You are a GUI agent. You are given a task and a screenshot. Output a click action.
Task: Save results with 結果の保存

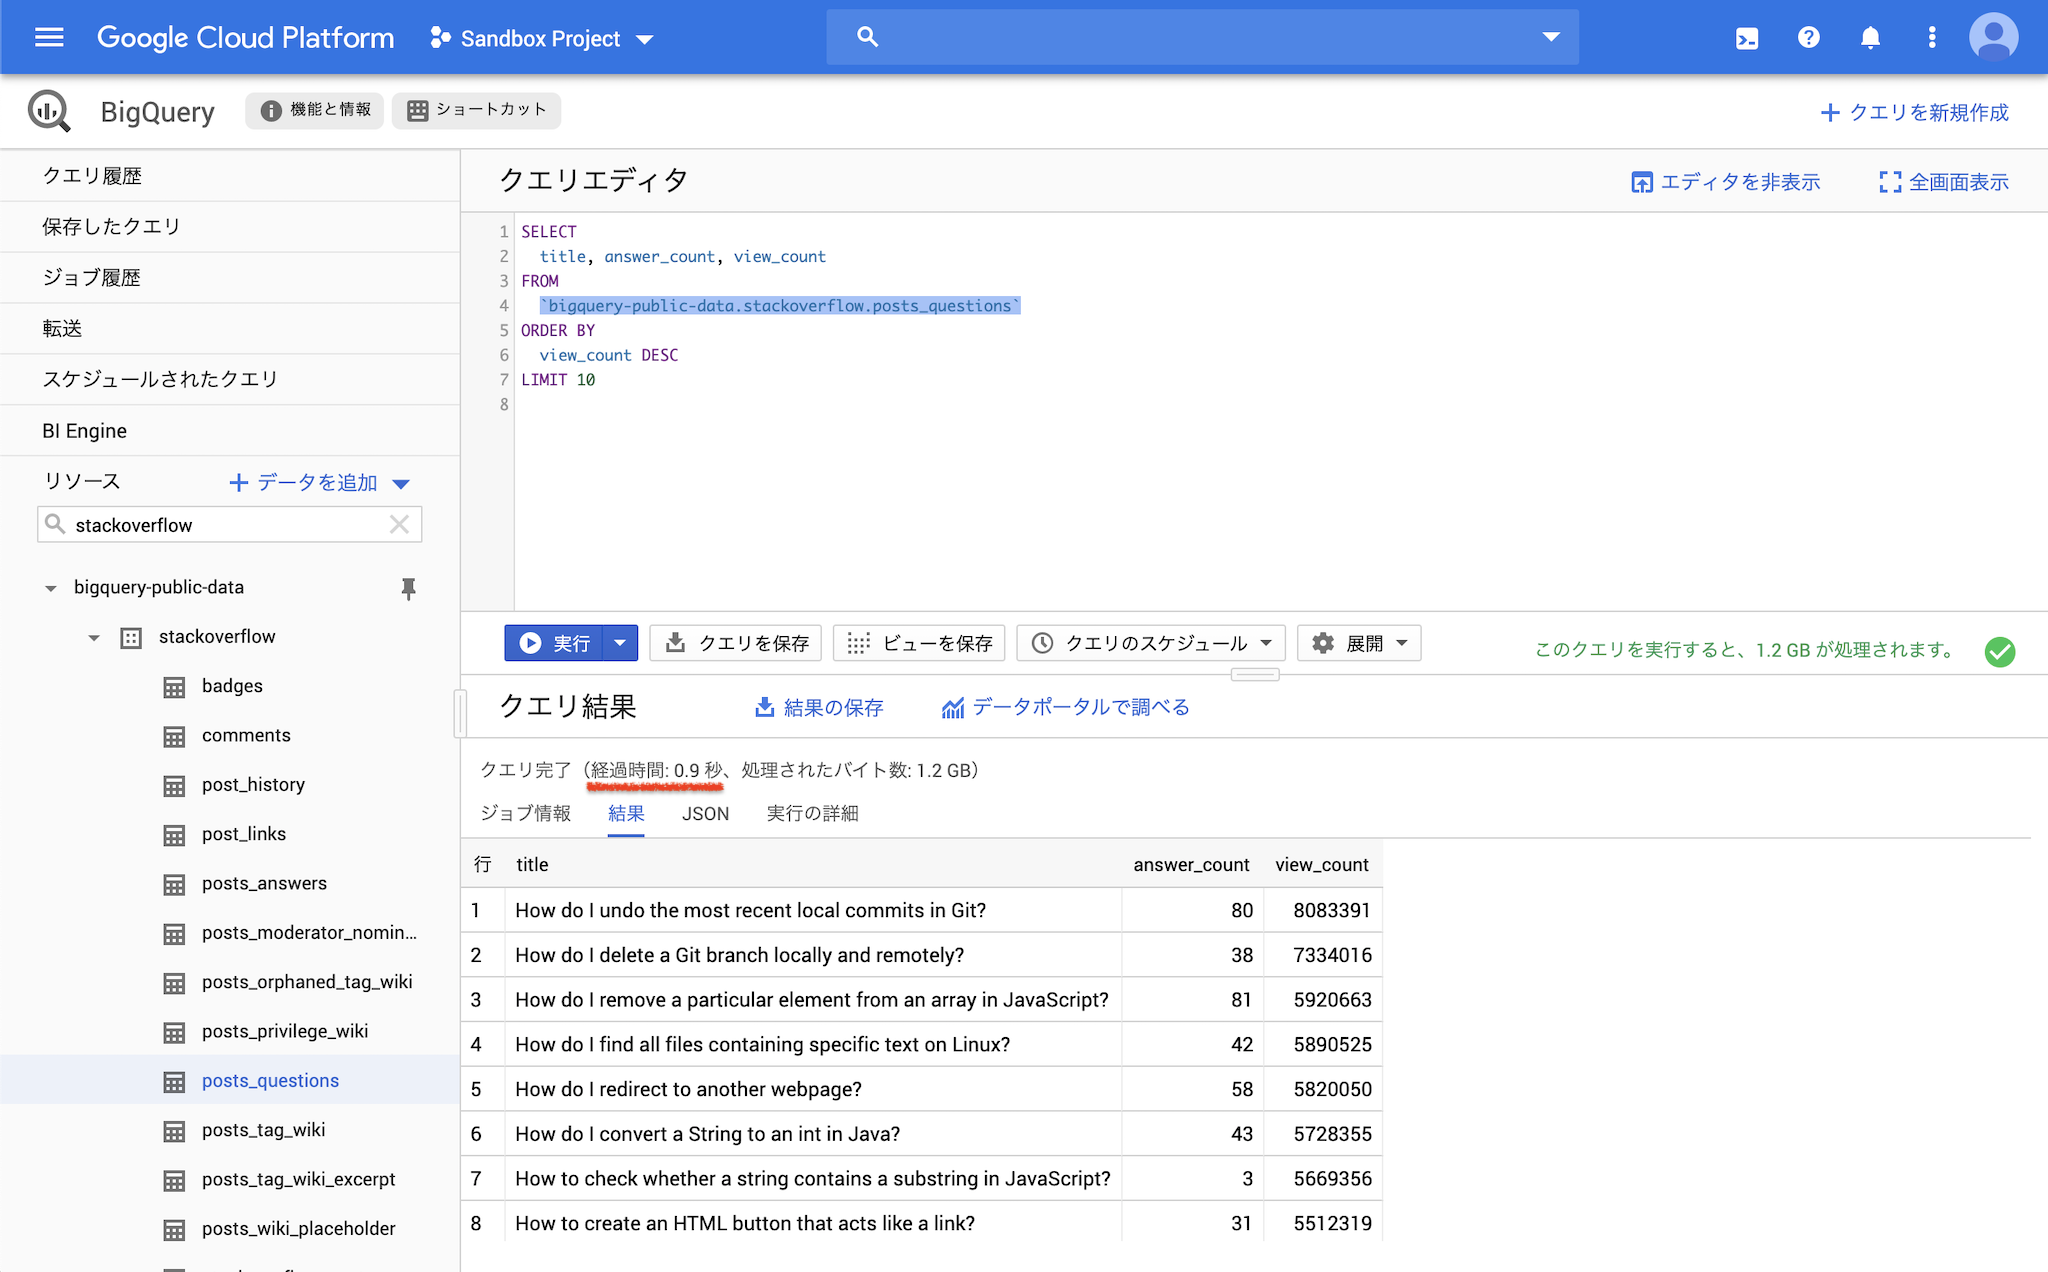pyautogui.click(x=819, y=708)
